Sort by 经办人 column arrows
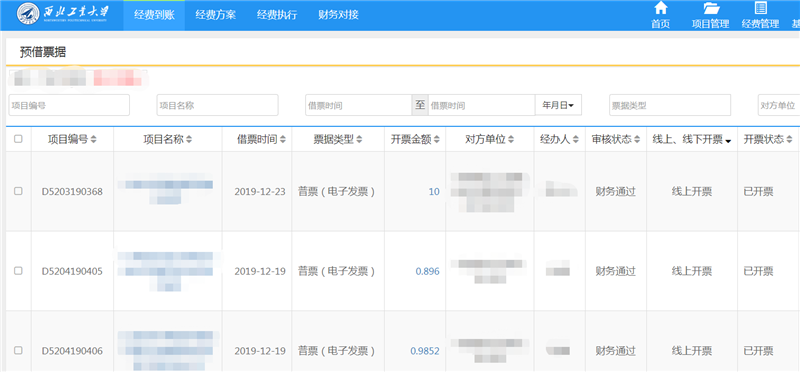This screenshot has height=372, width=800. pyautogui.click(x=576, y=139)
